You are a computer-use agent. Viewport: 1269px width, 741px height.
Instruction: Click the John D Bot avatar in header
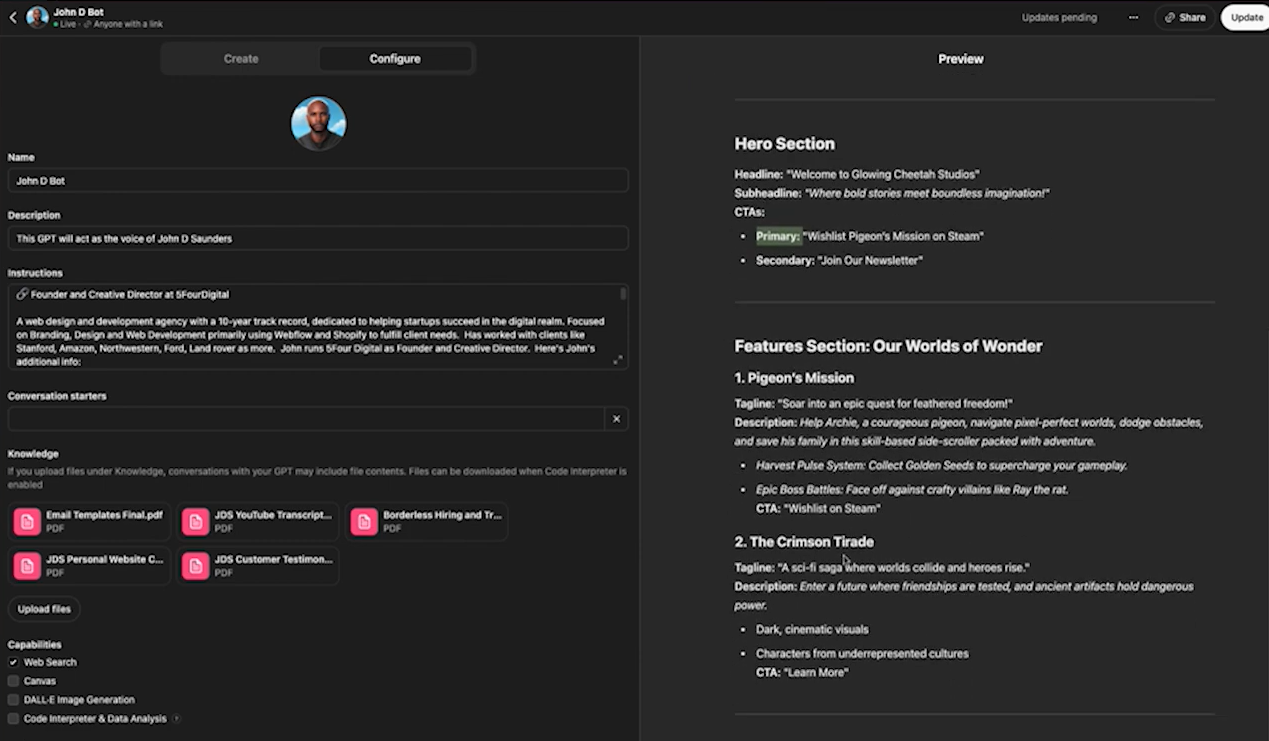[x=37, y=17]
